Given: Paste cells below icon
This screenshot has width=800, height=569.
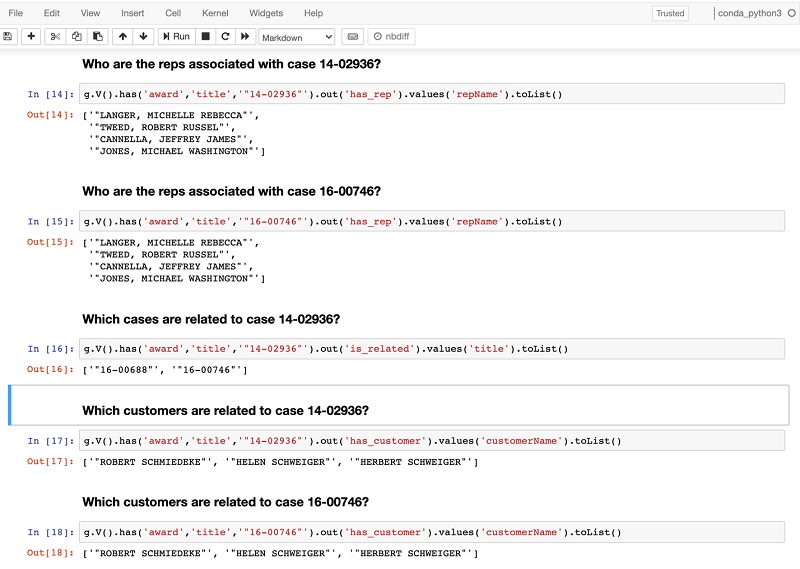Looking at the screenshot, I should coord(97,36).
